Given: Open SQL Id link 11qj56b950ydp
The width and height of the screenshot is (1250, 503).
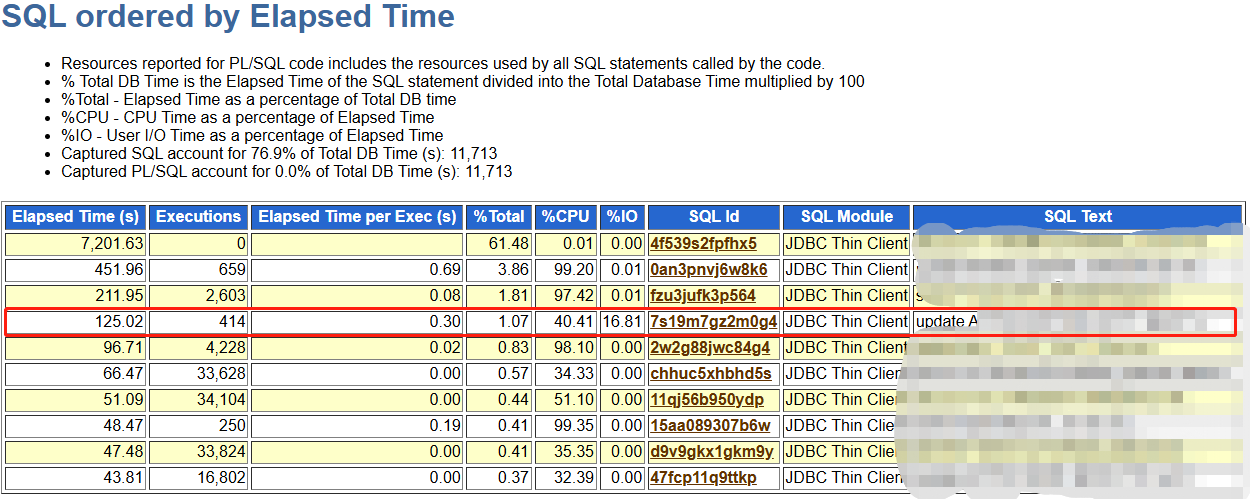Looking at the screenshot, I should (x=706, y=400).
